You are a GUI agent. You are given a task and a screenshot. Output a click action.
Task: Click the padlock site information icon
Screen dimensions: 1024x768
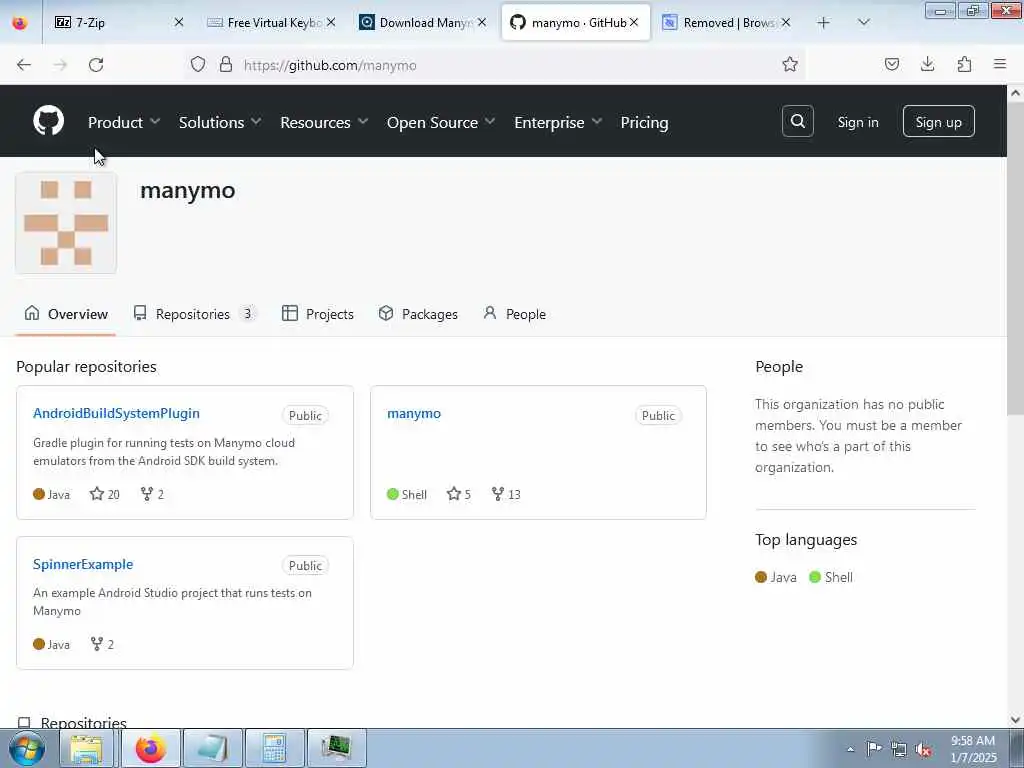(x=226, y=64)
